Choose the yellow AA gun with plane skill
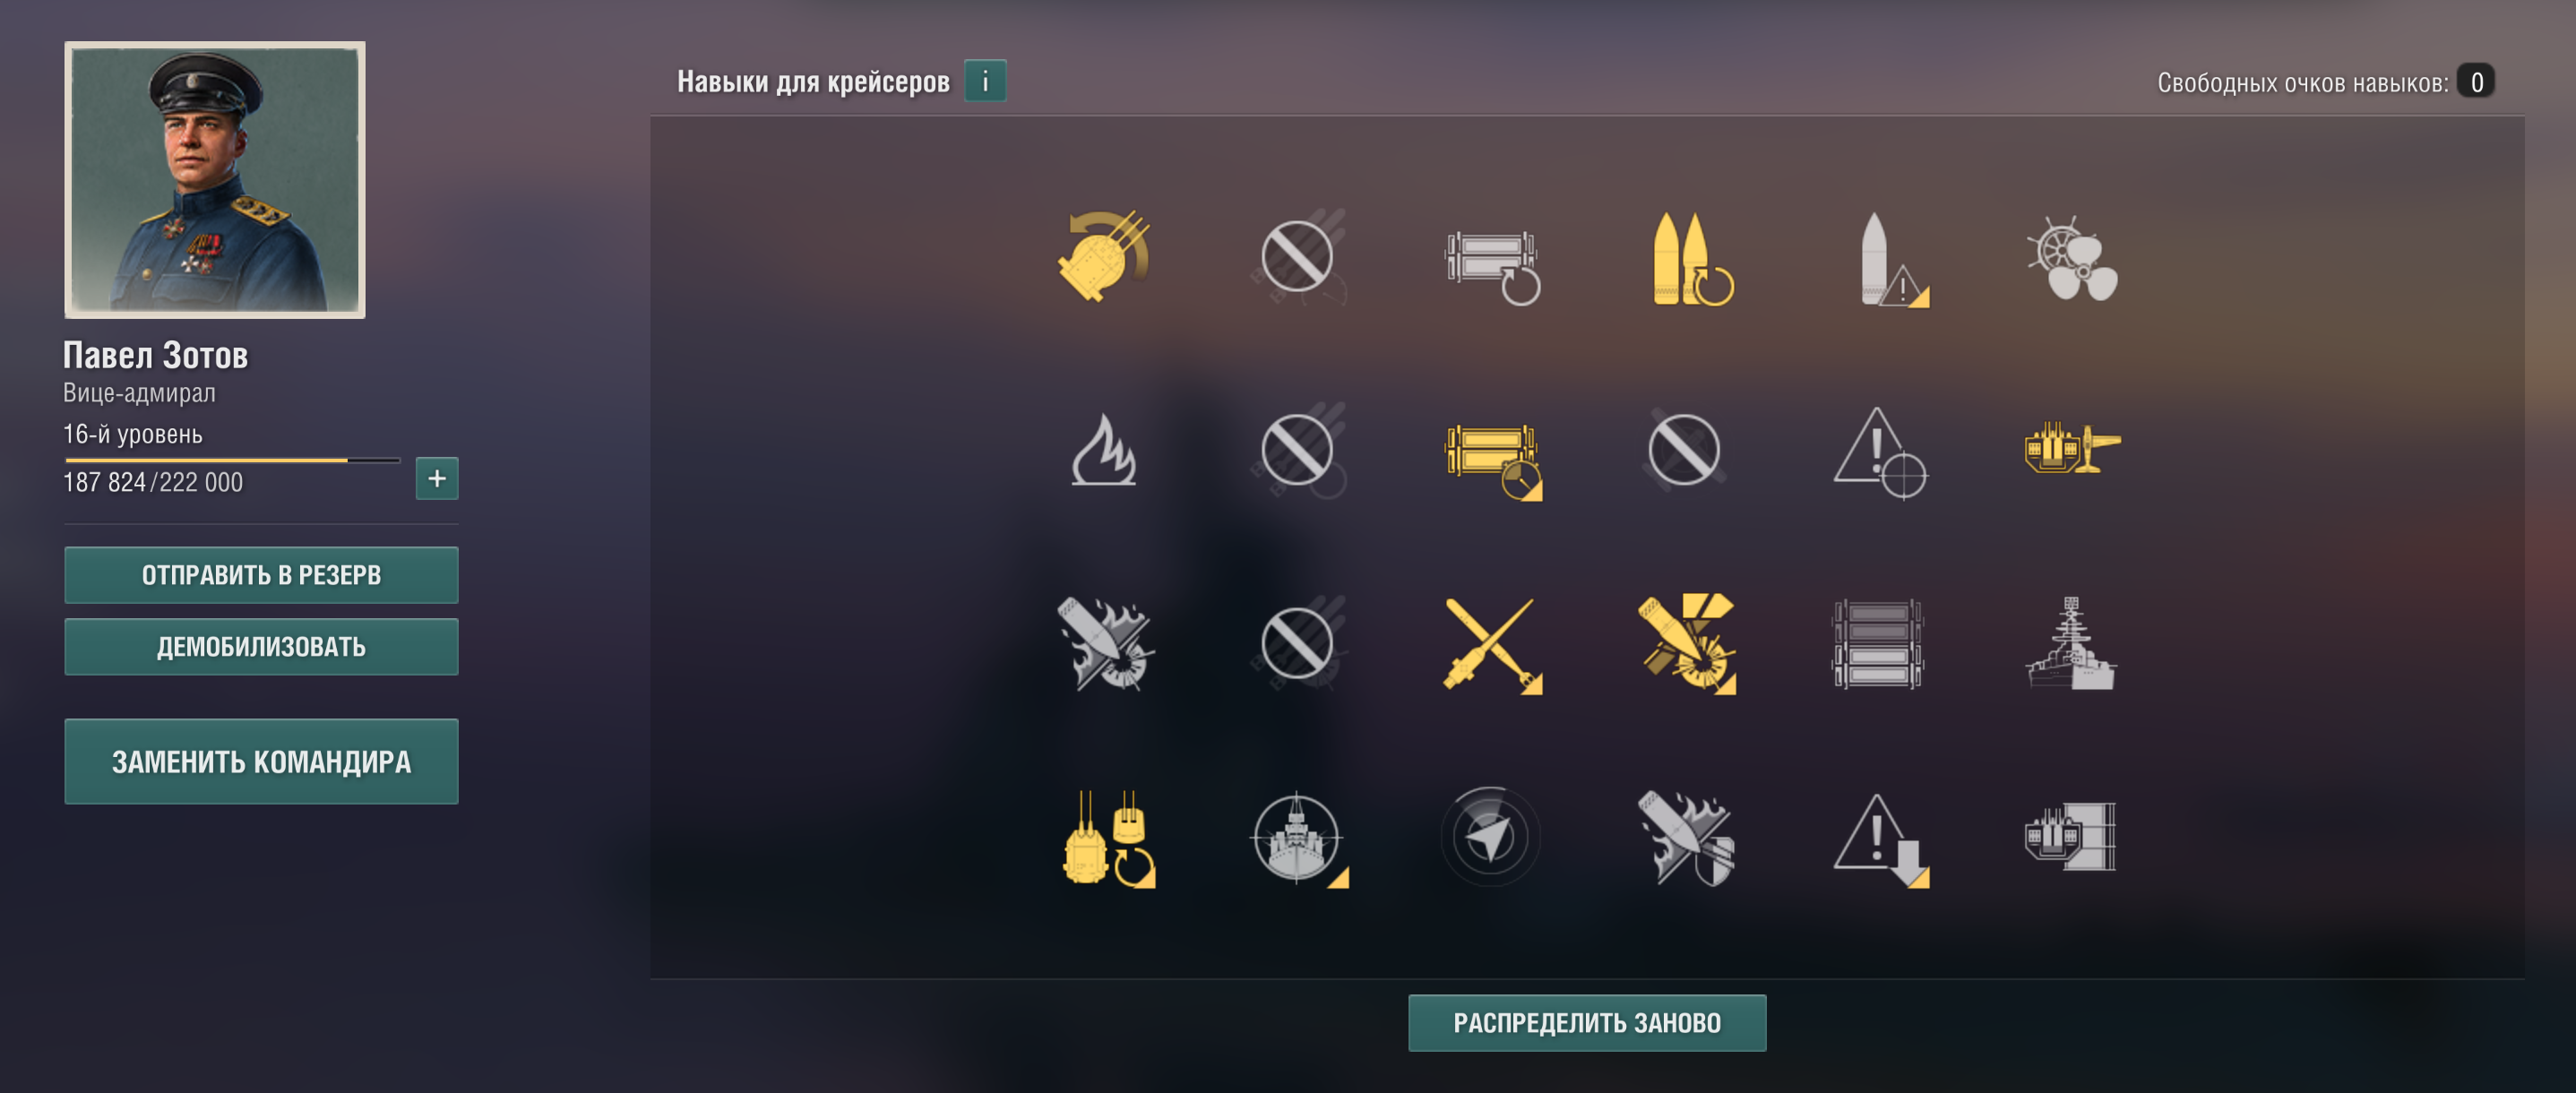This screenshot has height=1093, width=2576. tap(2072, 448)
